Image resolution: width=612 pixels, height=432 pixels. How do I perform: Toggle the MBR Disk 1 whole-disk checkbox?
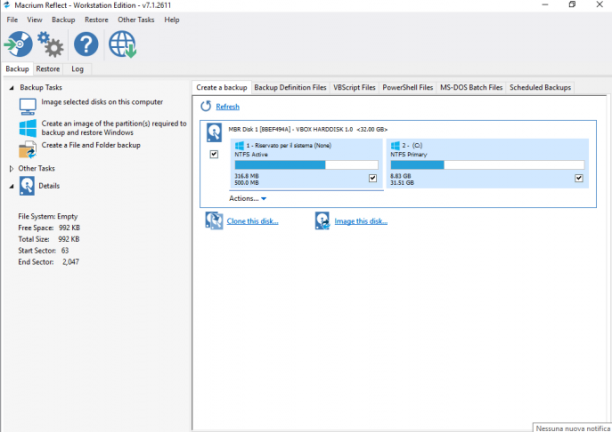(214, 154)
